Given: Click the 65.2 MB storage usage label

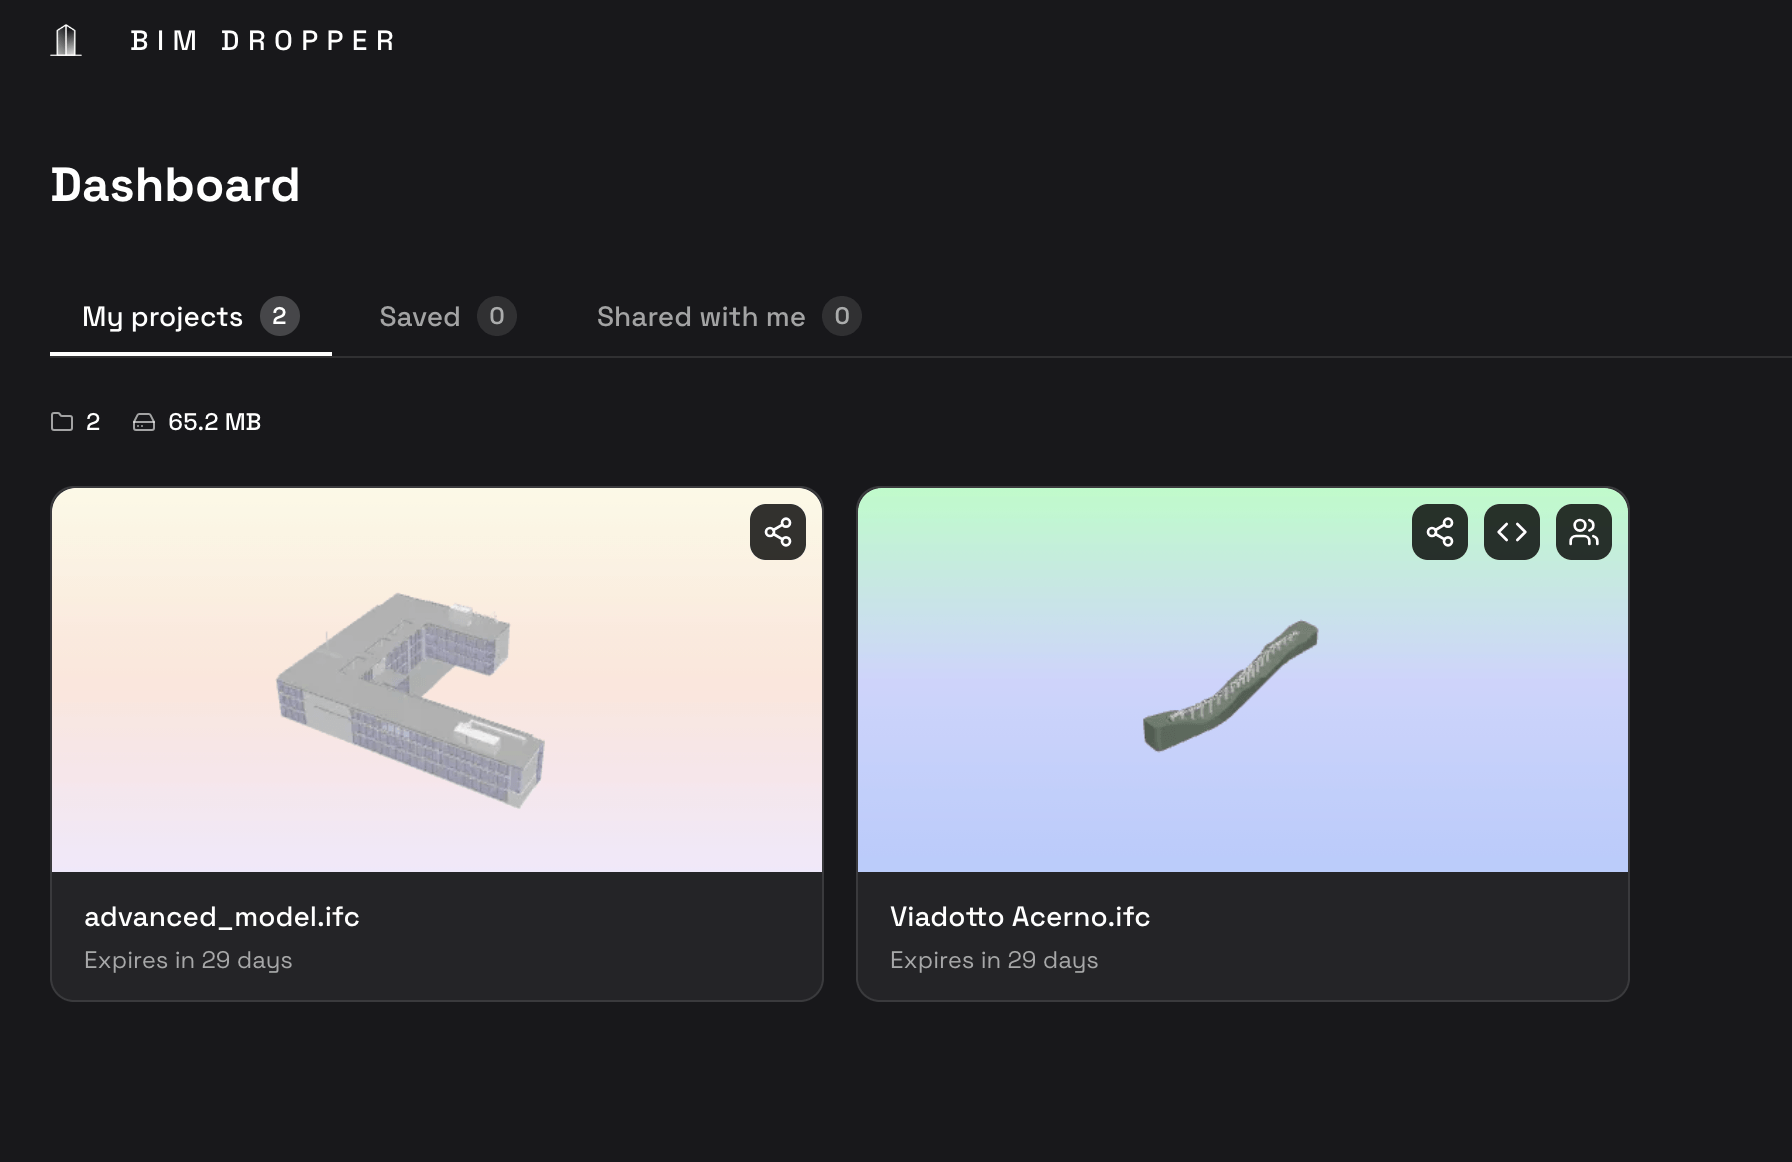Looking at the screenshot, I should pos(214,422).
